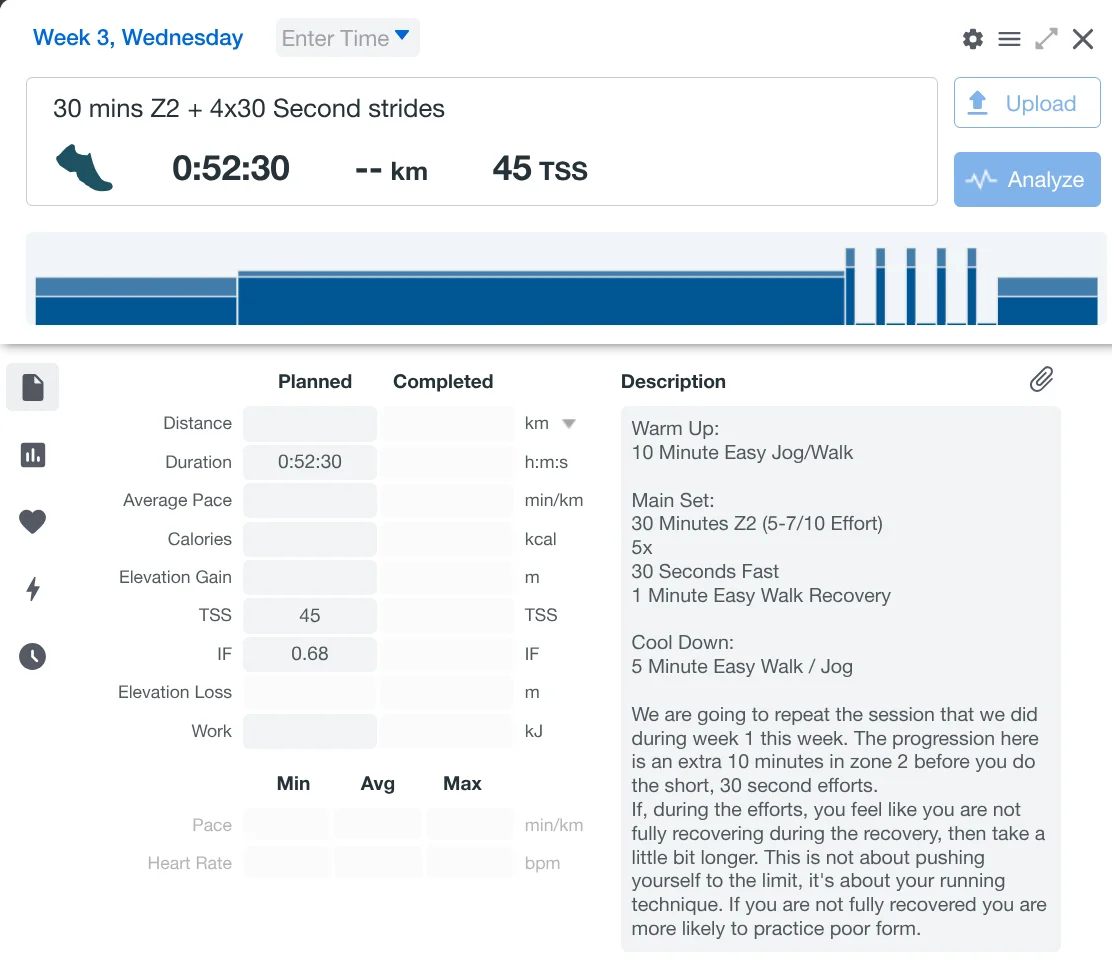Select the summary document sidebar icon
This screenshot has width=1112, height=960.
point(33,387)
